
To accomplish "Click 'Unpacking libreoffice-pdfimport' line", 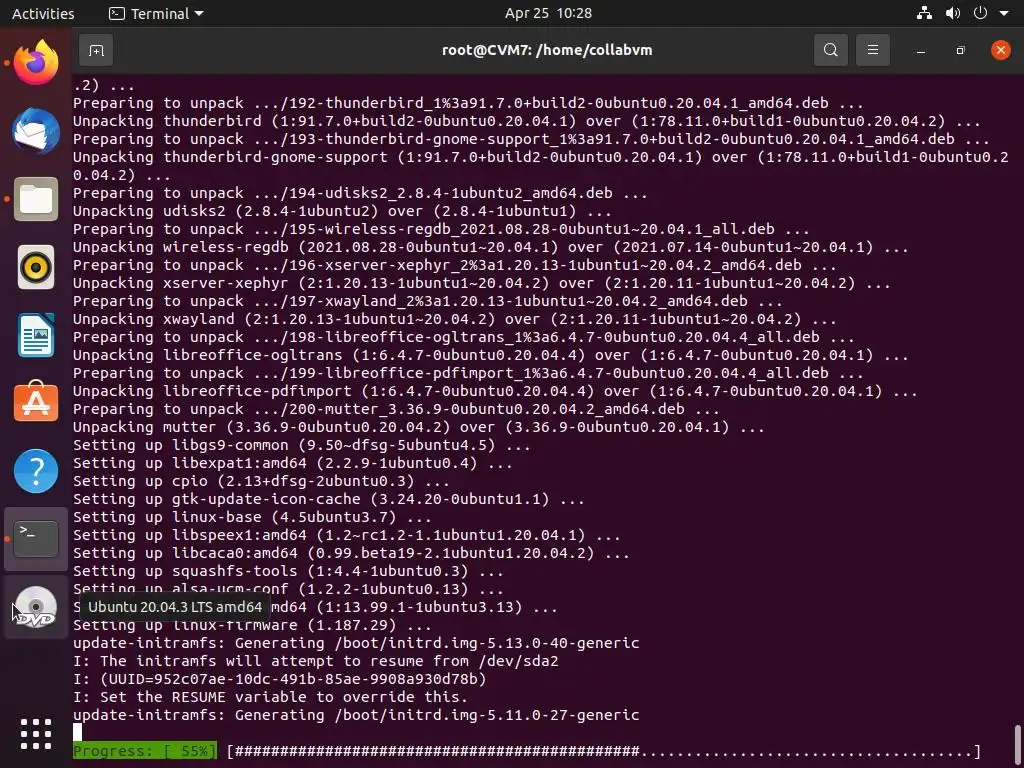I will click(495, 391).
